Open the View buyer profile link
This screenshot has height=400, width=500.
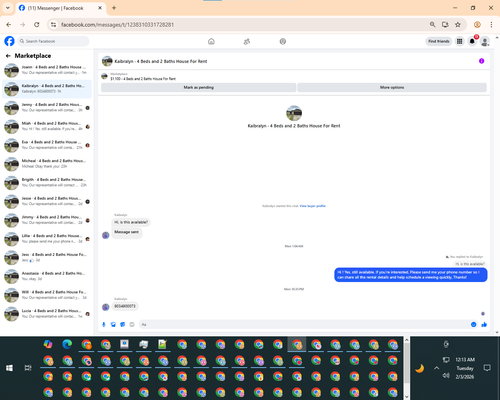coord(312,206)
